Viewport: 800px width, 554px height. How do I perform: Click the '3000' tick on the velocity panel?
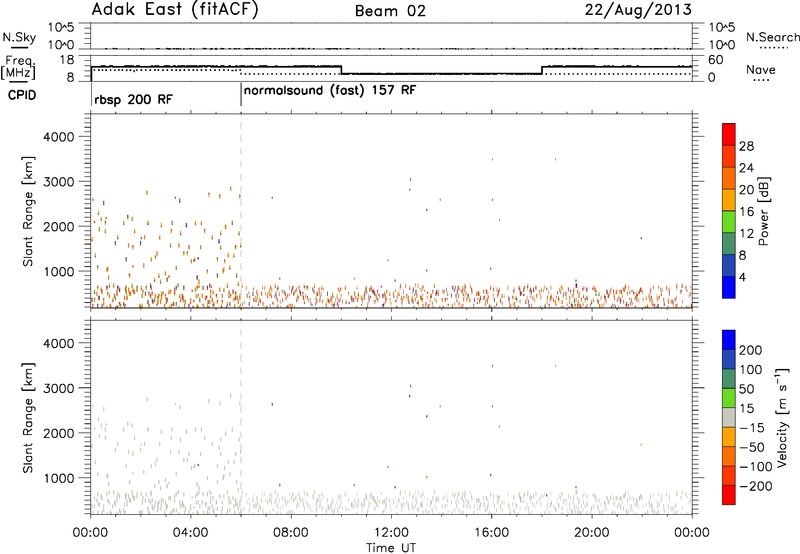point(58,388)
